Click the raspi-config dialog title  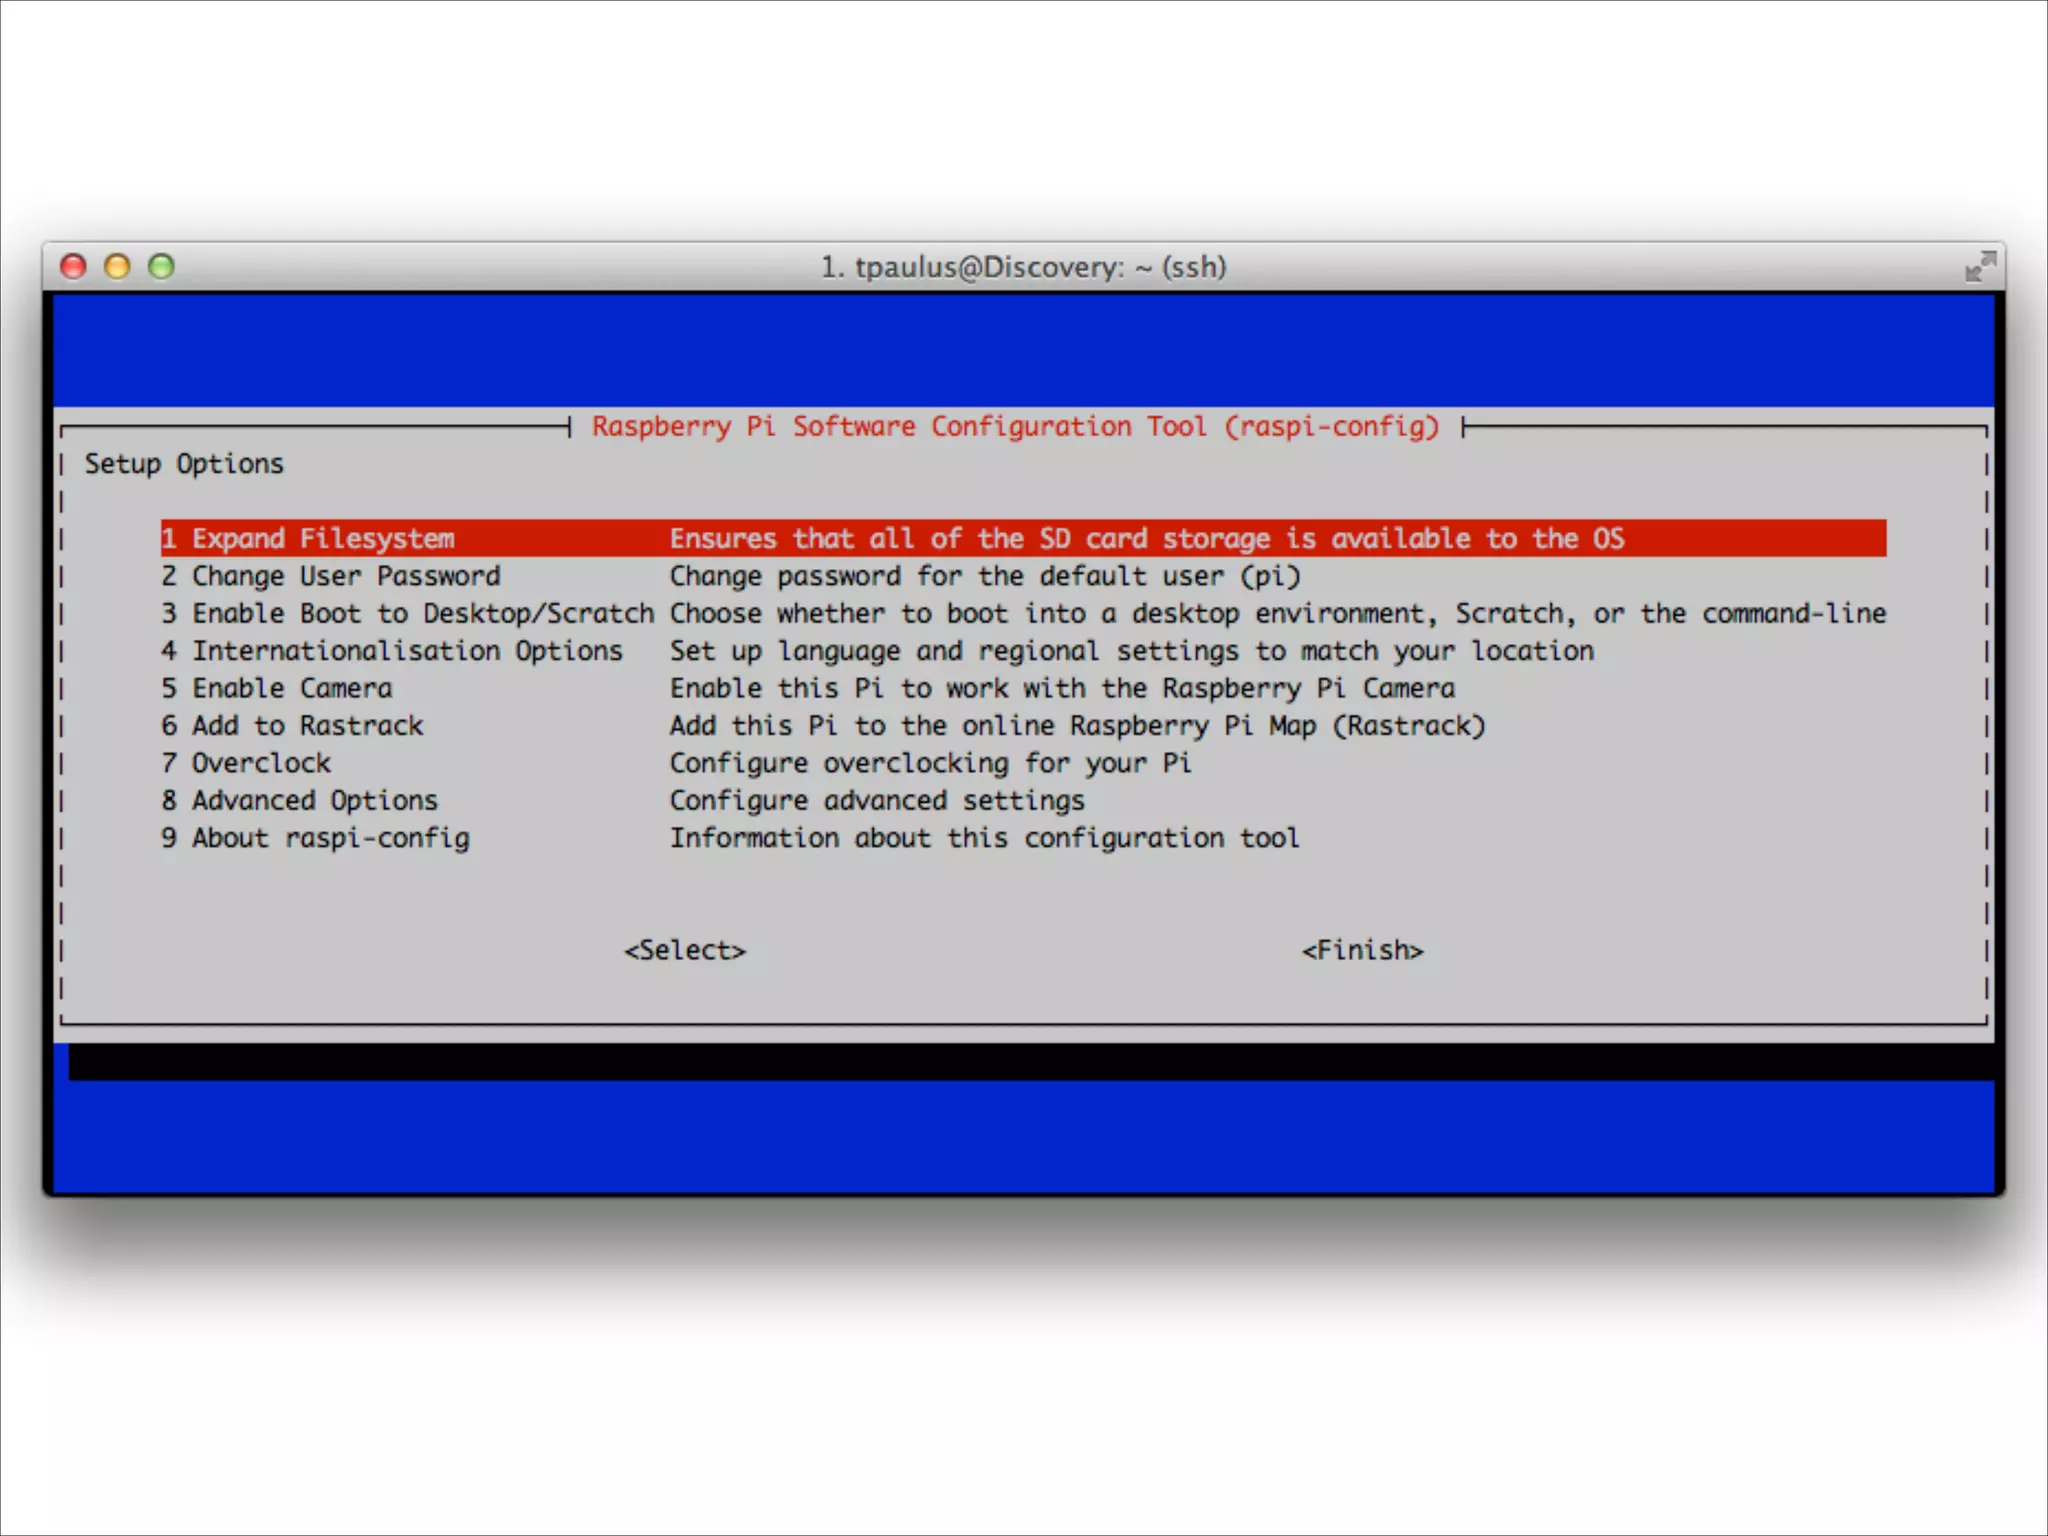1015,427
